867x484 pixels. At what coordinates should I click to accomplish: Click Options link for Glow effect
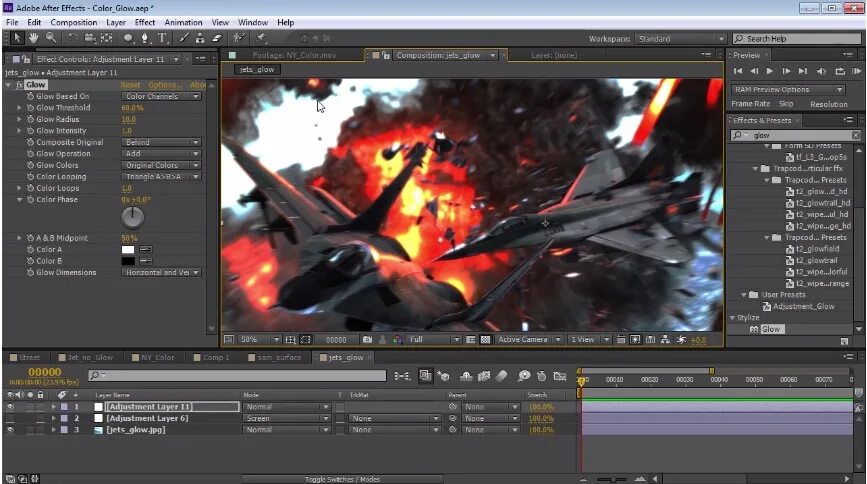(x=165, y=85)
